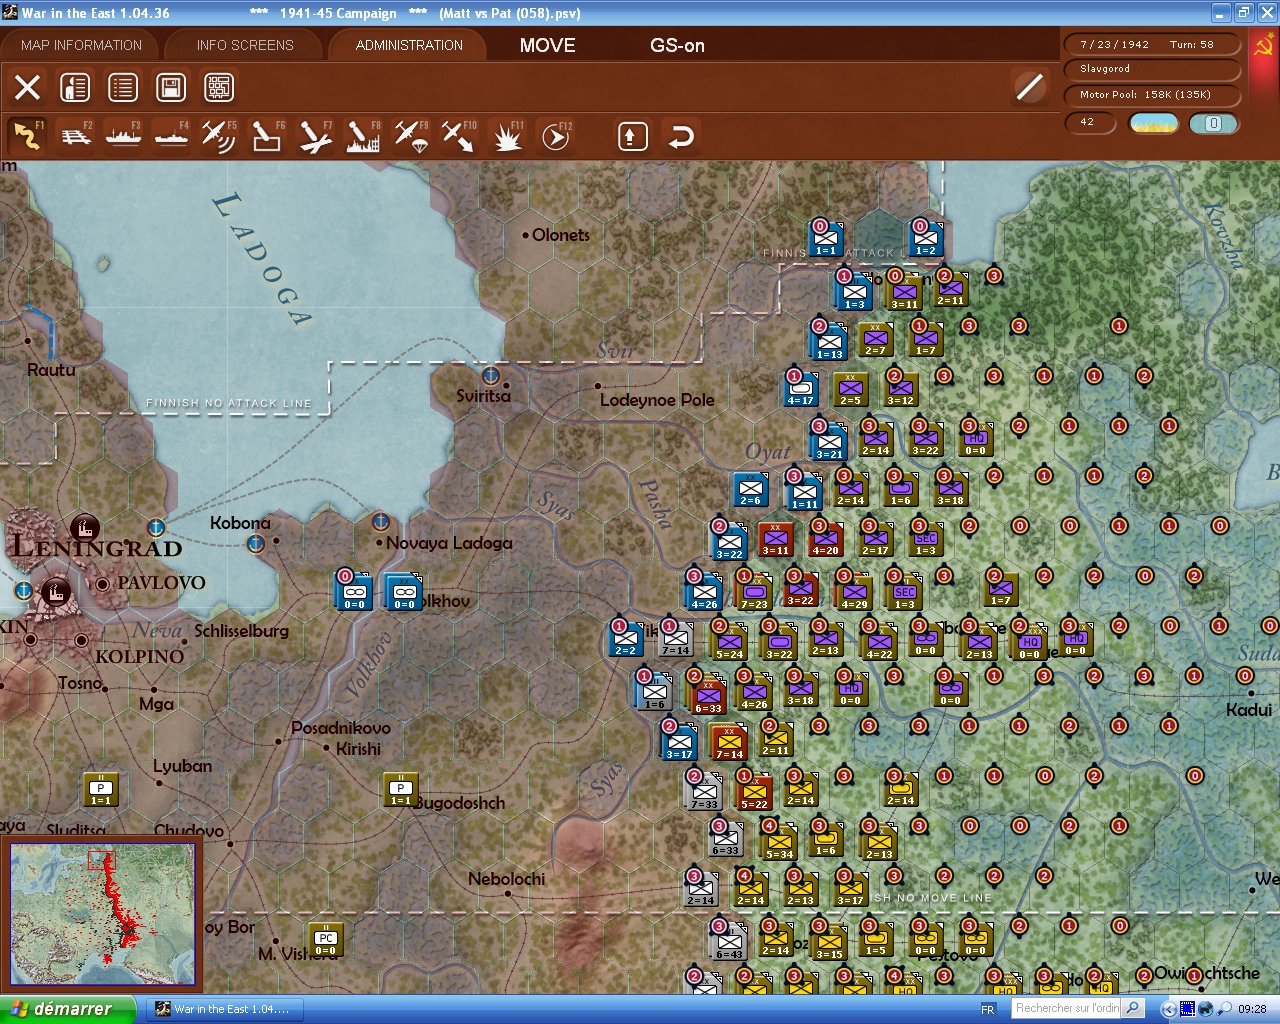The height and width of the screenshot is (1024, 1280).
Task: Click the date and turn 58 display
Action: [x=1152, y=44]
